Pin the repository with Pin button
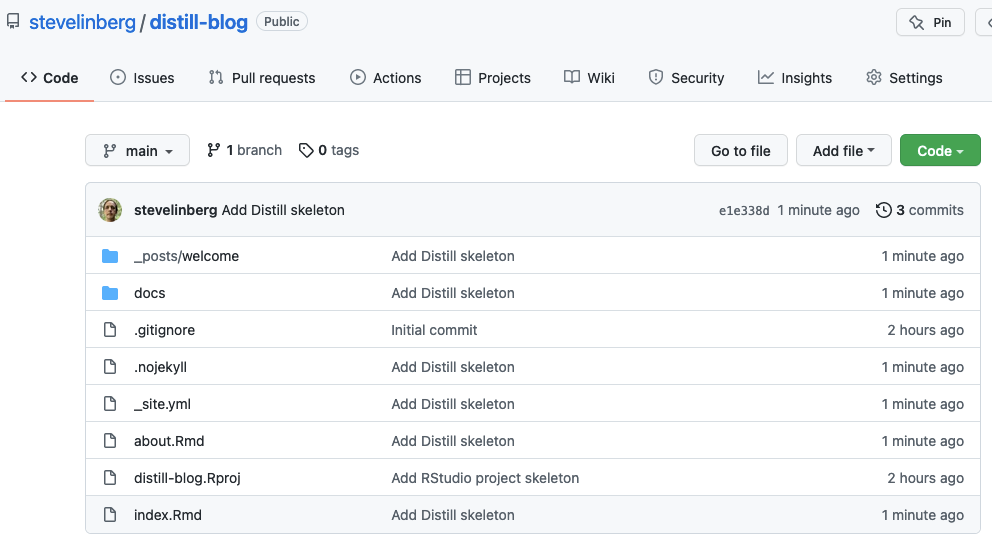Viewport: 992px width, 543px height. (x=930, y=22)
